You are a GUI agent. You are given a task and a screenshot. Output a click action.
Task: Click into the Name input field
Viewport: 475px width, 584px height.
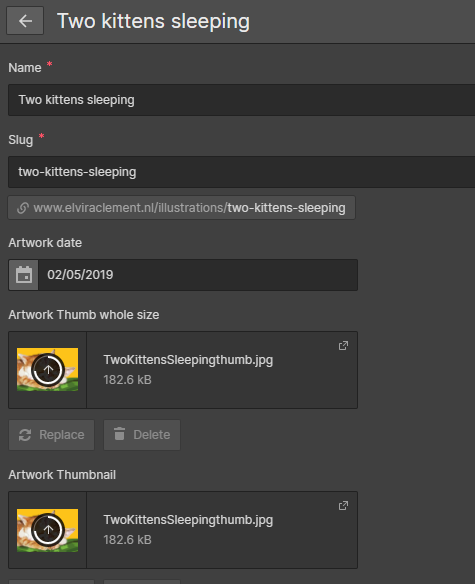tap(241, 100)
